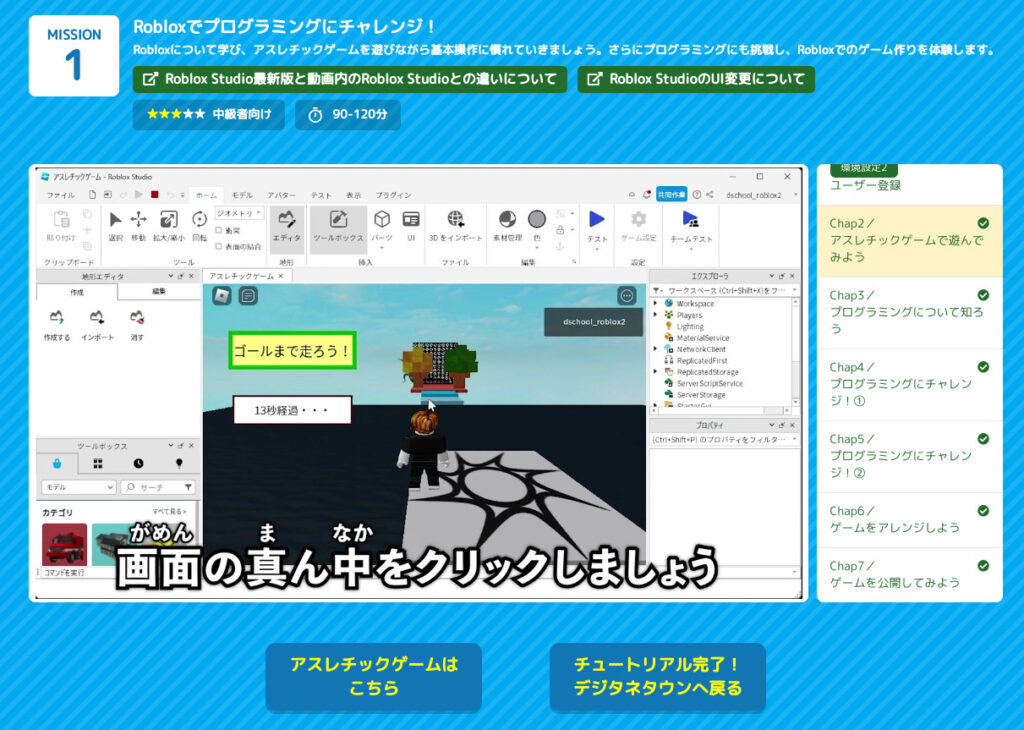The width and height of the screenshot is (1024, 730).
Task: Switch to the モデル ribbon tab
Action: tap(242, 195)
